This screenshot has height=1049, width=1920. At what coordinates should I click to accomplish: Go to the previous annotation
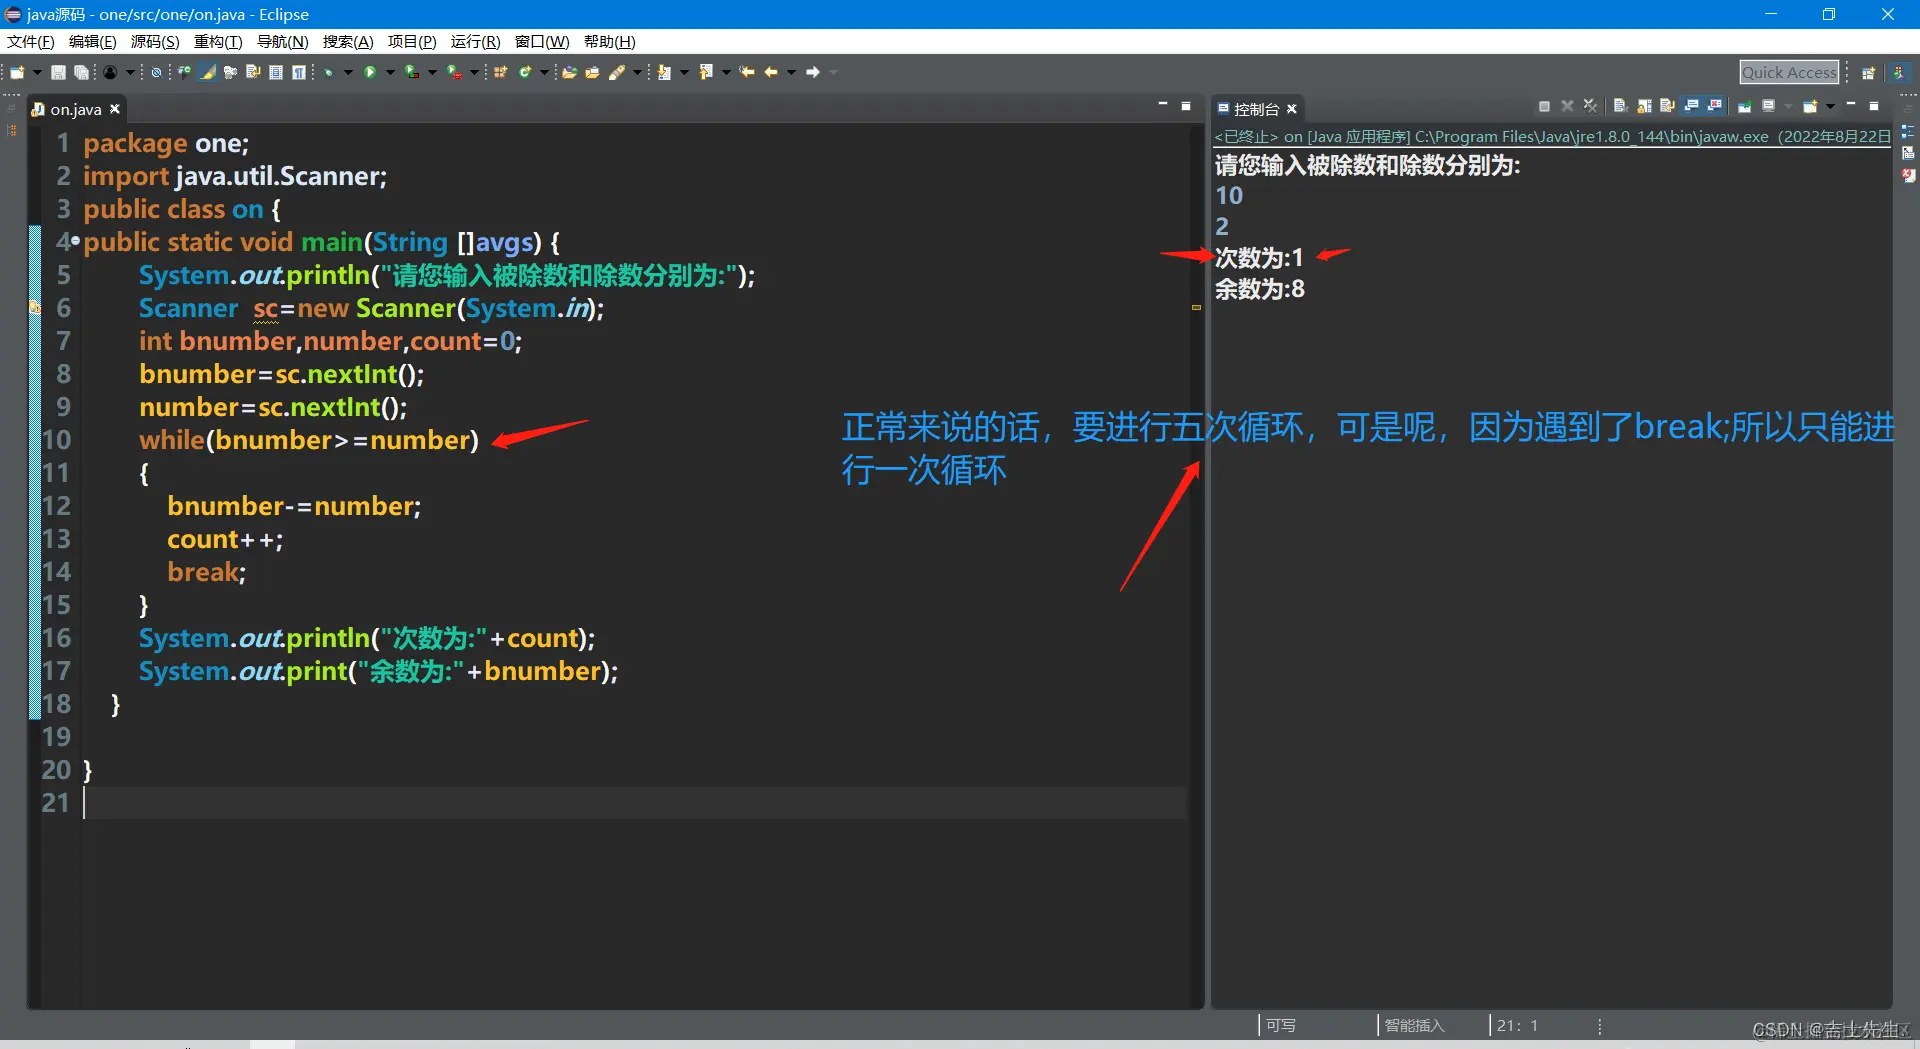(705, 72)
